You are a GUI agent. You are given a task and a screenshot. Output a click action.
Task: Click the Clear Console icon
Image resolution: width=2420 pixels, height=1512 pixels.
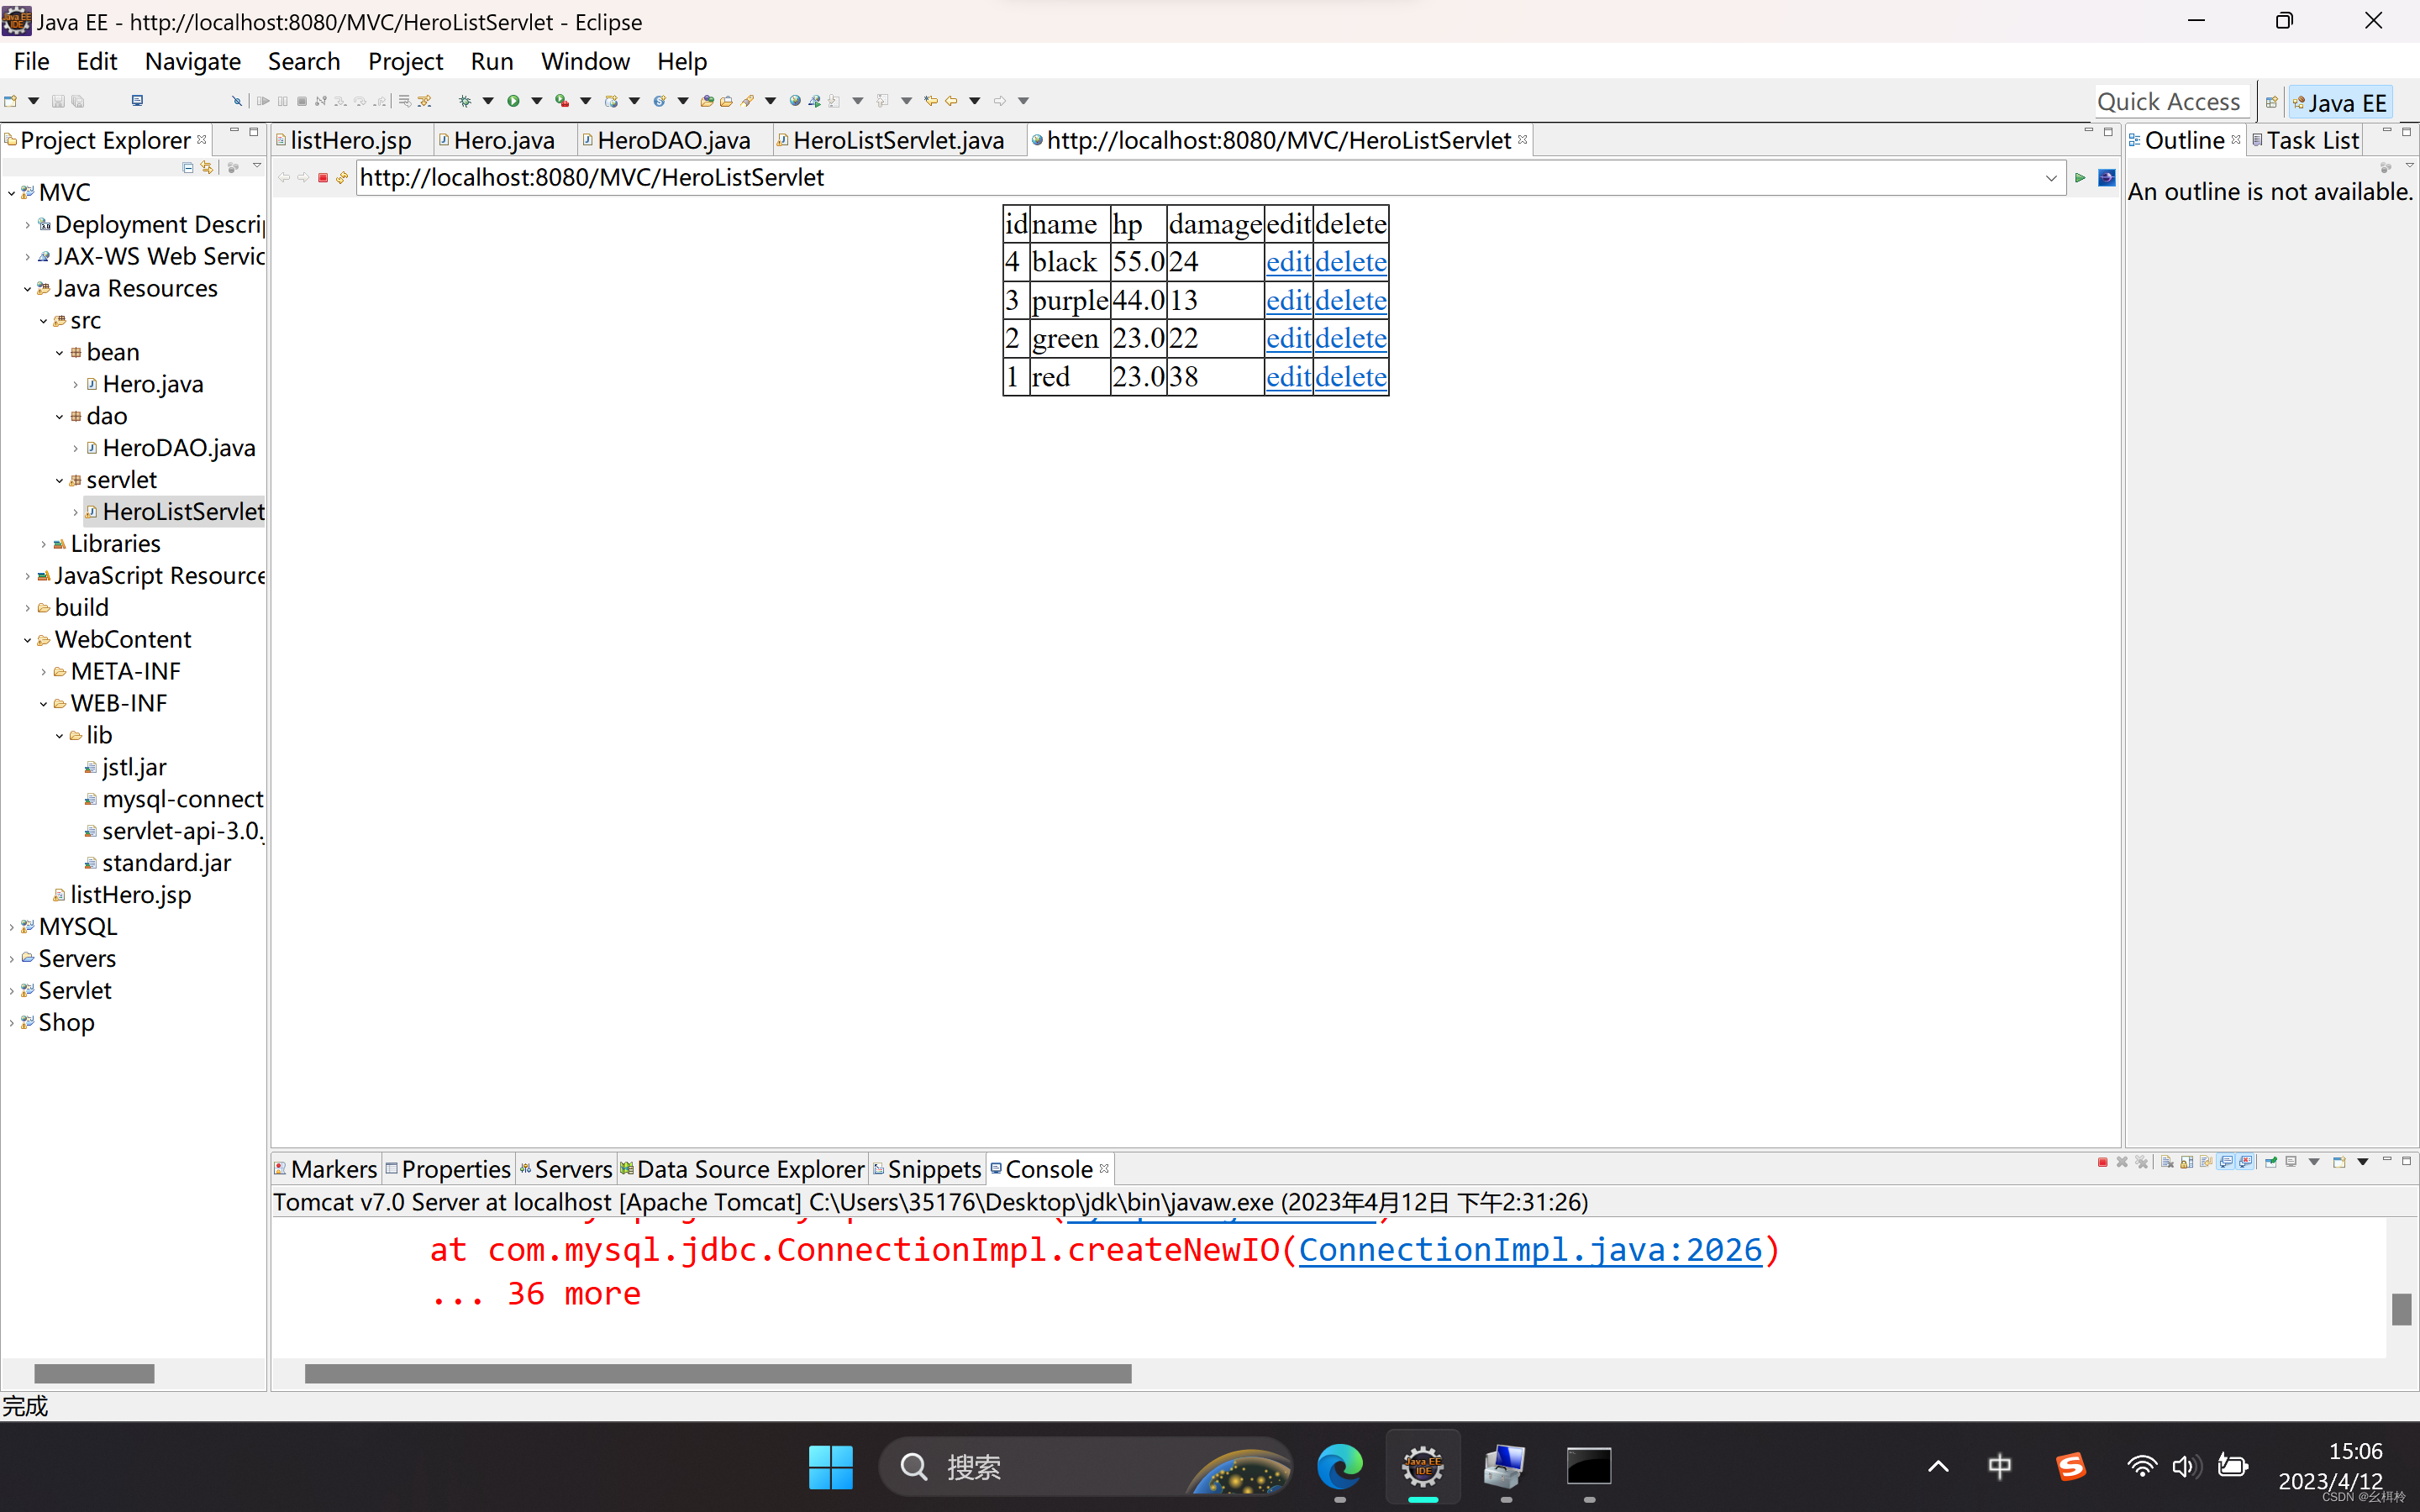(2167, 1162)
